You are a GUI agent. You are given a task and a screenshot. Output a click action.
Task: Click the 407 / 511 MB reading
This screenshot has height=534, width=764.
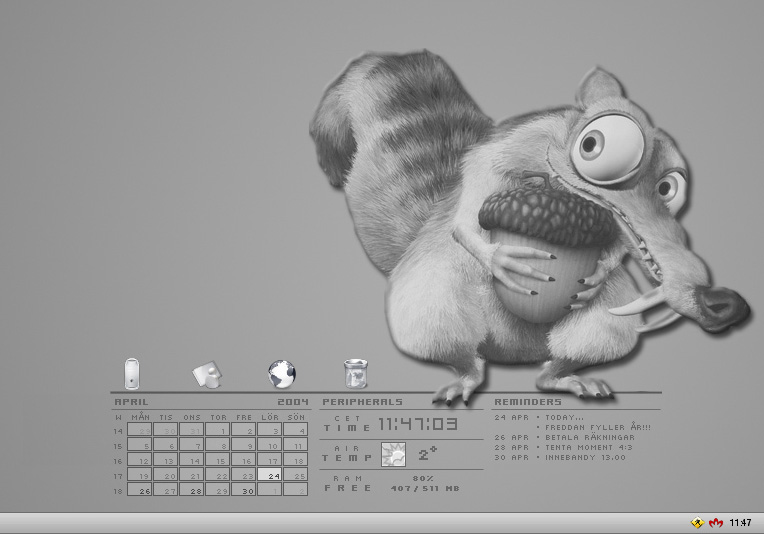(x=425, y=488)
